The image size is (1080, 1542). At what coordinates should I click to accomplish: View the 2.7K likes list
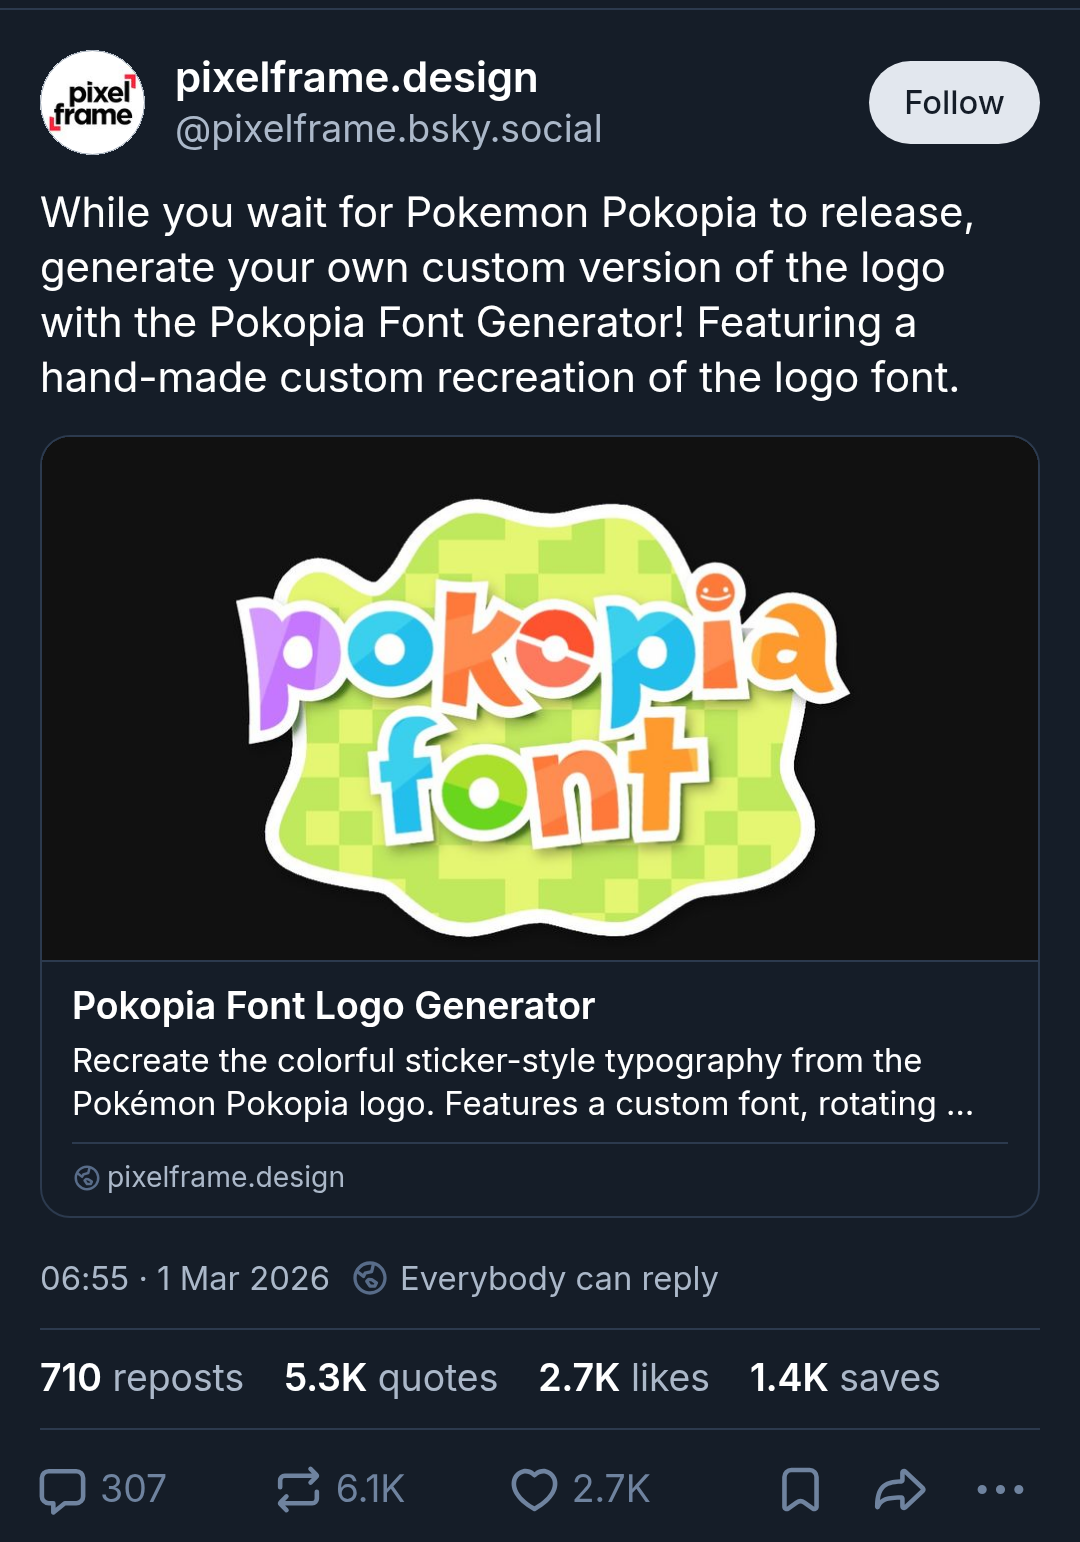pos(624,1377)
